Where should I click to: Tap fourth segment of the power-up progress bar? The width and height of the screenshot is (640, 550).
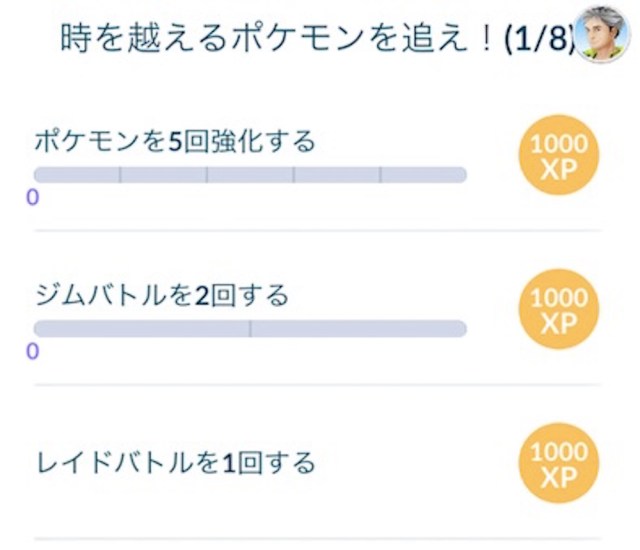tap(337, 175)
